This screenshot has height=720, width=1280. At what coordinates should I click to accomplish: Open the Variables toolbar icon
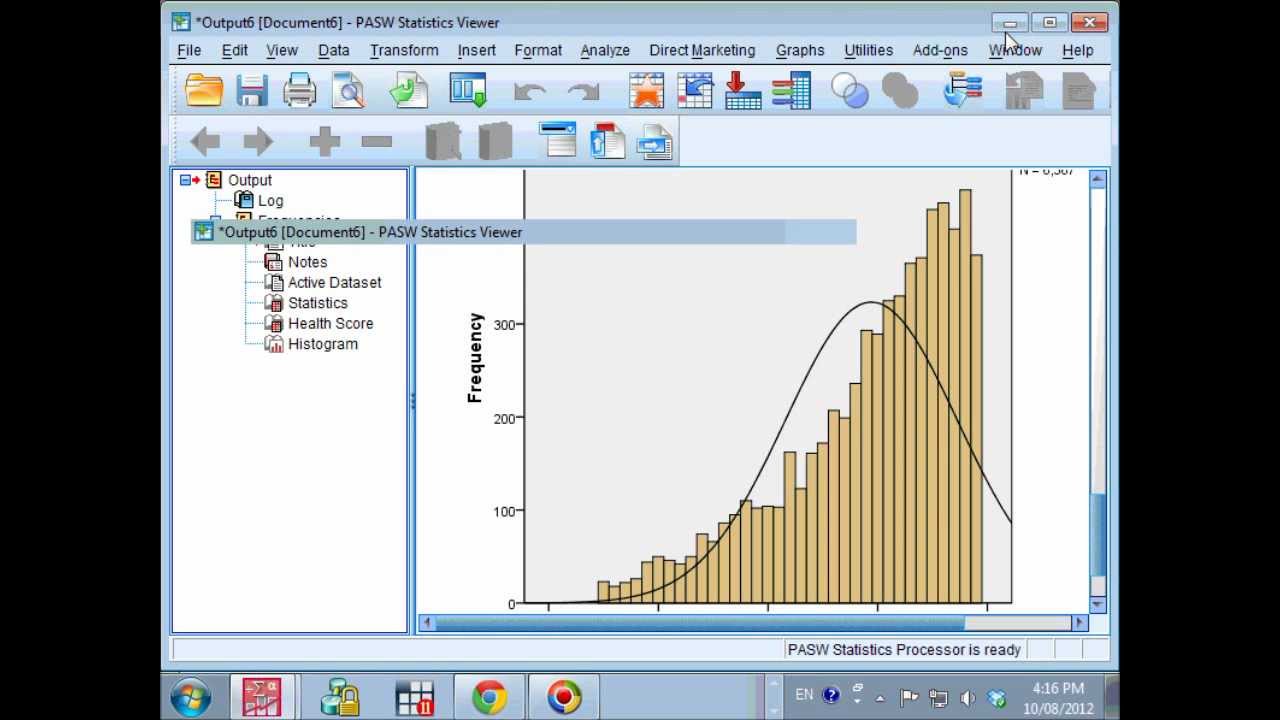791,91
